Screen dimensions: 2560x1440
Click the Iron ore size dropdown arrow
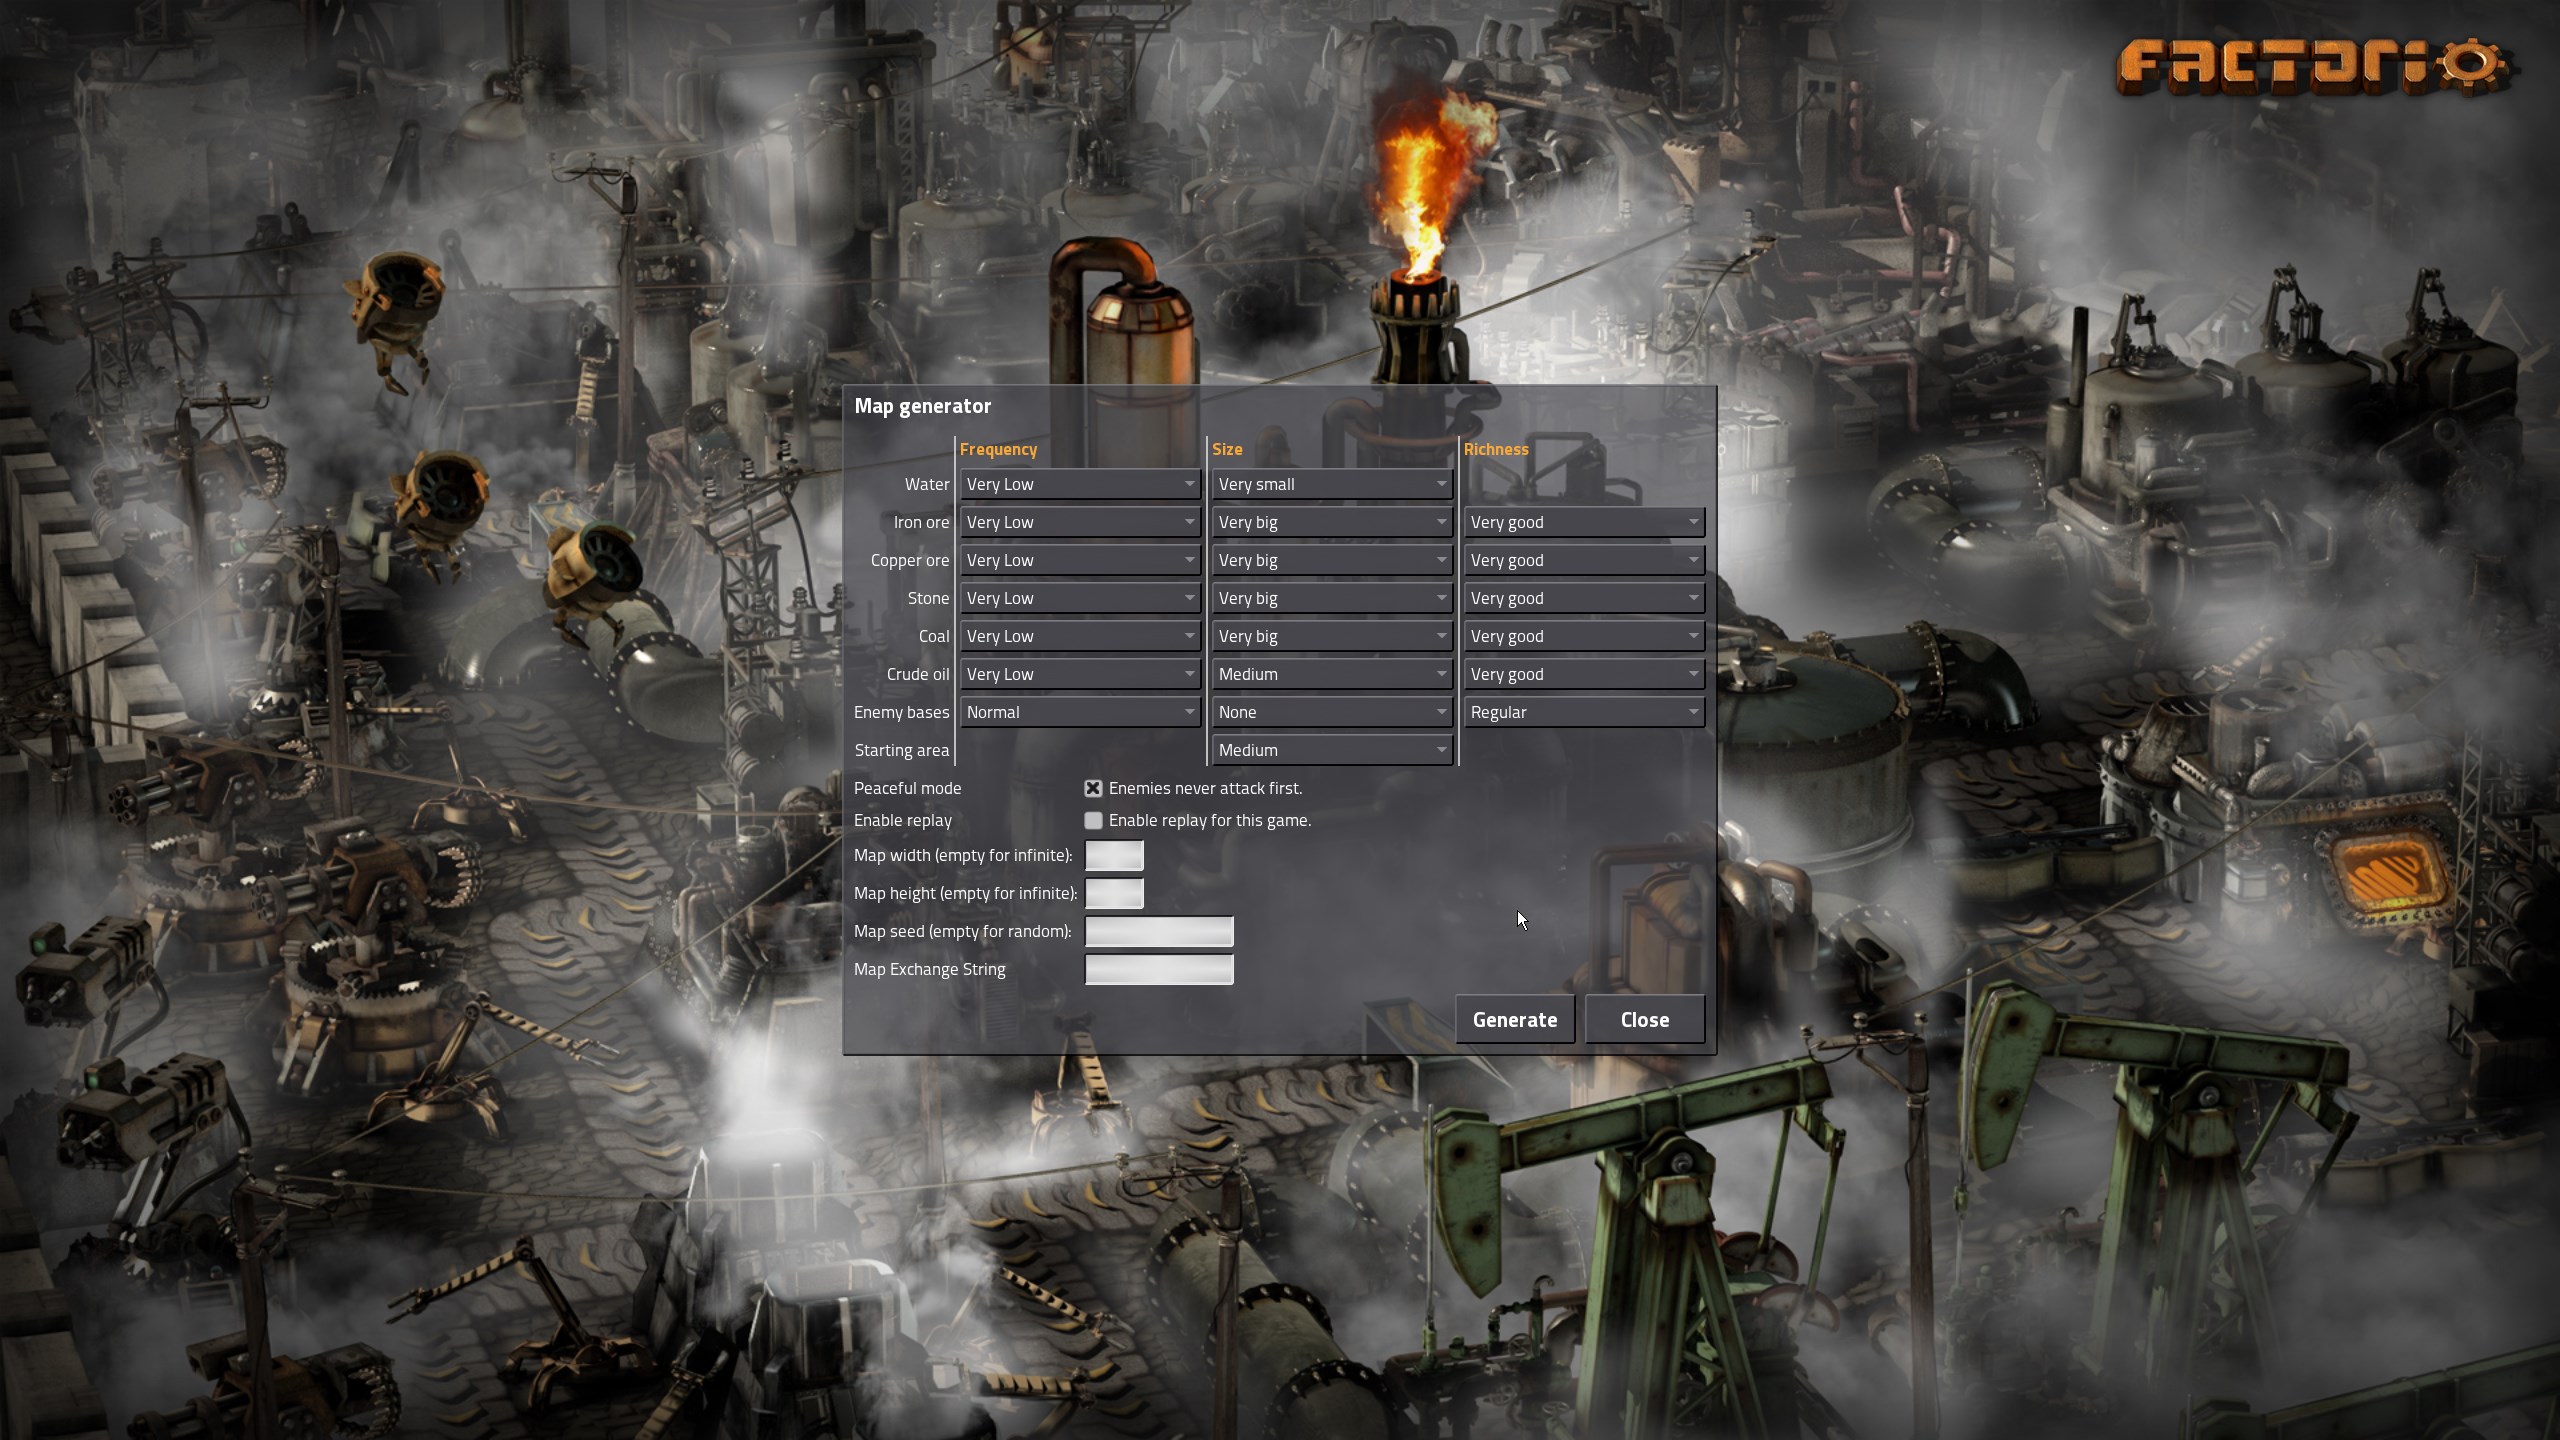(1442, 522)
